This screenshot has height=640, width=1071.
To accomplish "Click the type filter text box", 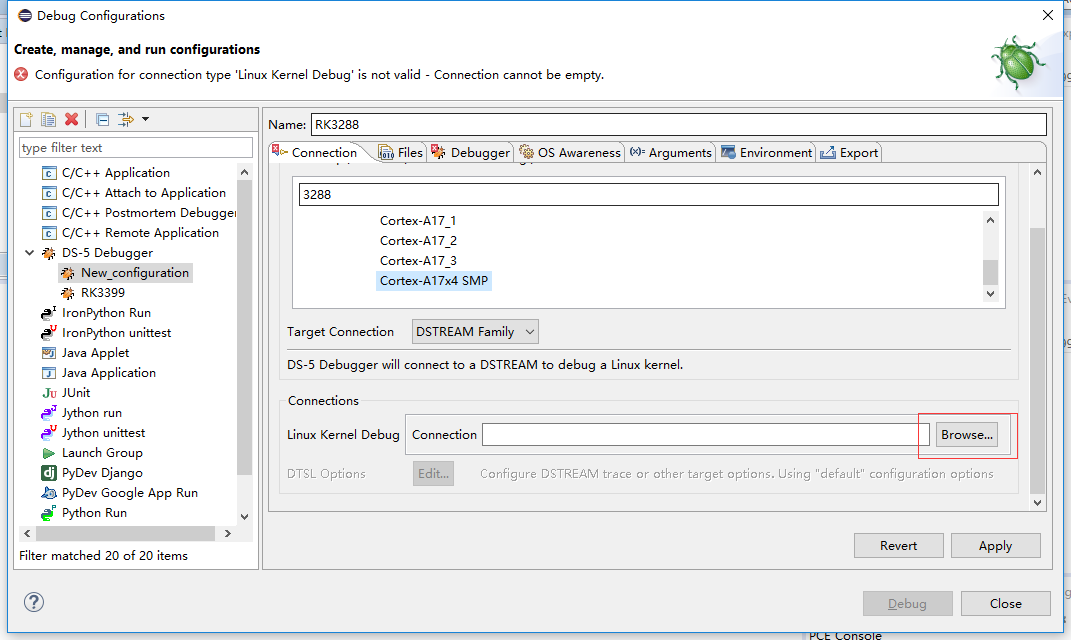I will coord(136,148).
